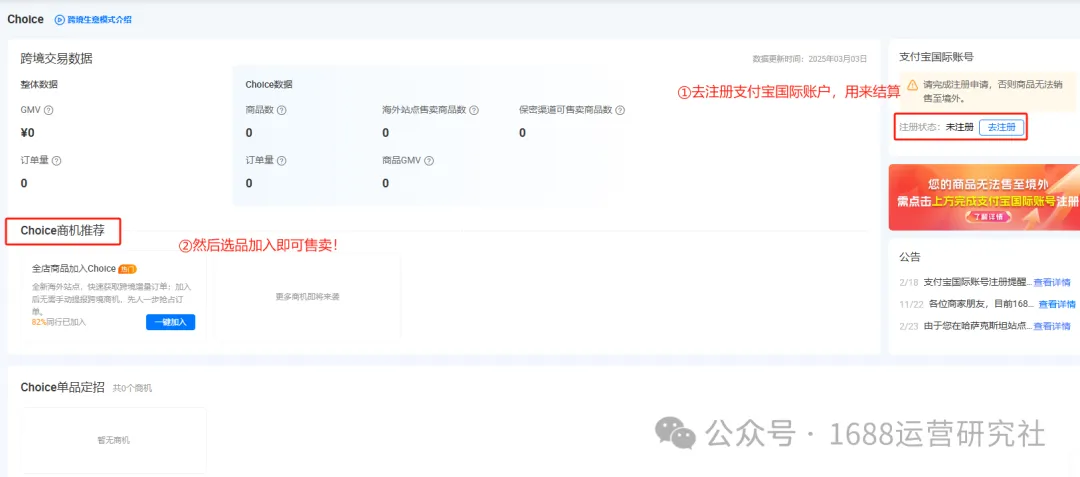The width and height of the screenshot is (1080, 477).
Task: Click the Choice page title at top
Action: coord(25,19)
